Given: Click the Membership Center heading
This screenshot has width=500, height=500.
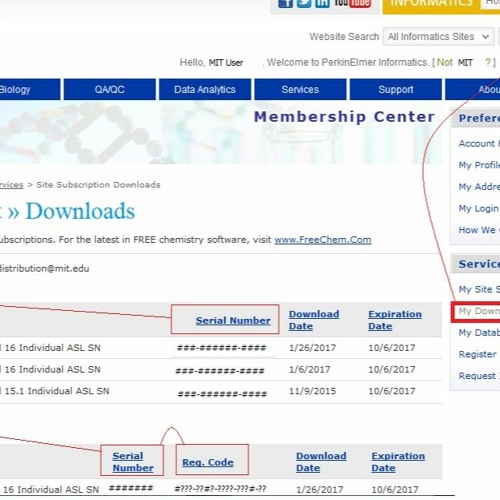Looking at the screenshot, I should 344,117.
